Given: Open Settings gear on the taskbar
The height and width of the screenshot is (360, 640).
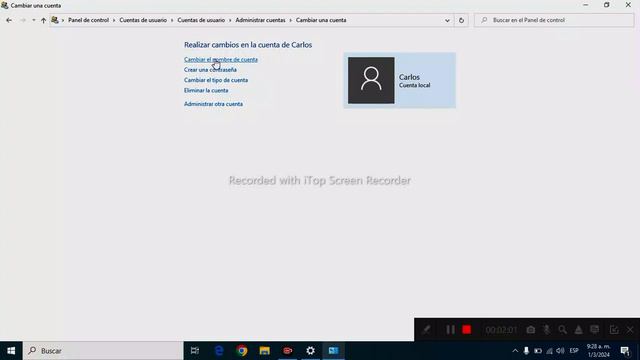Looking at the screenshot, I should coord(310,351).
